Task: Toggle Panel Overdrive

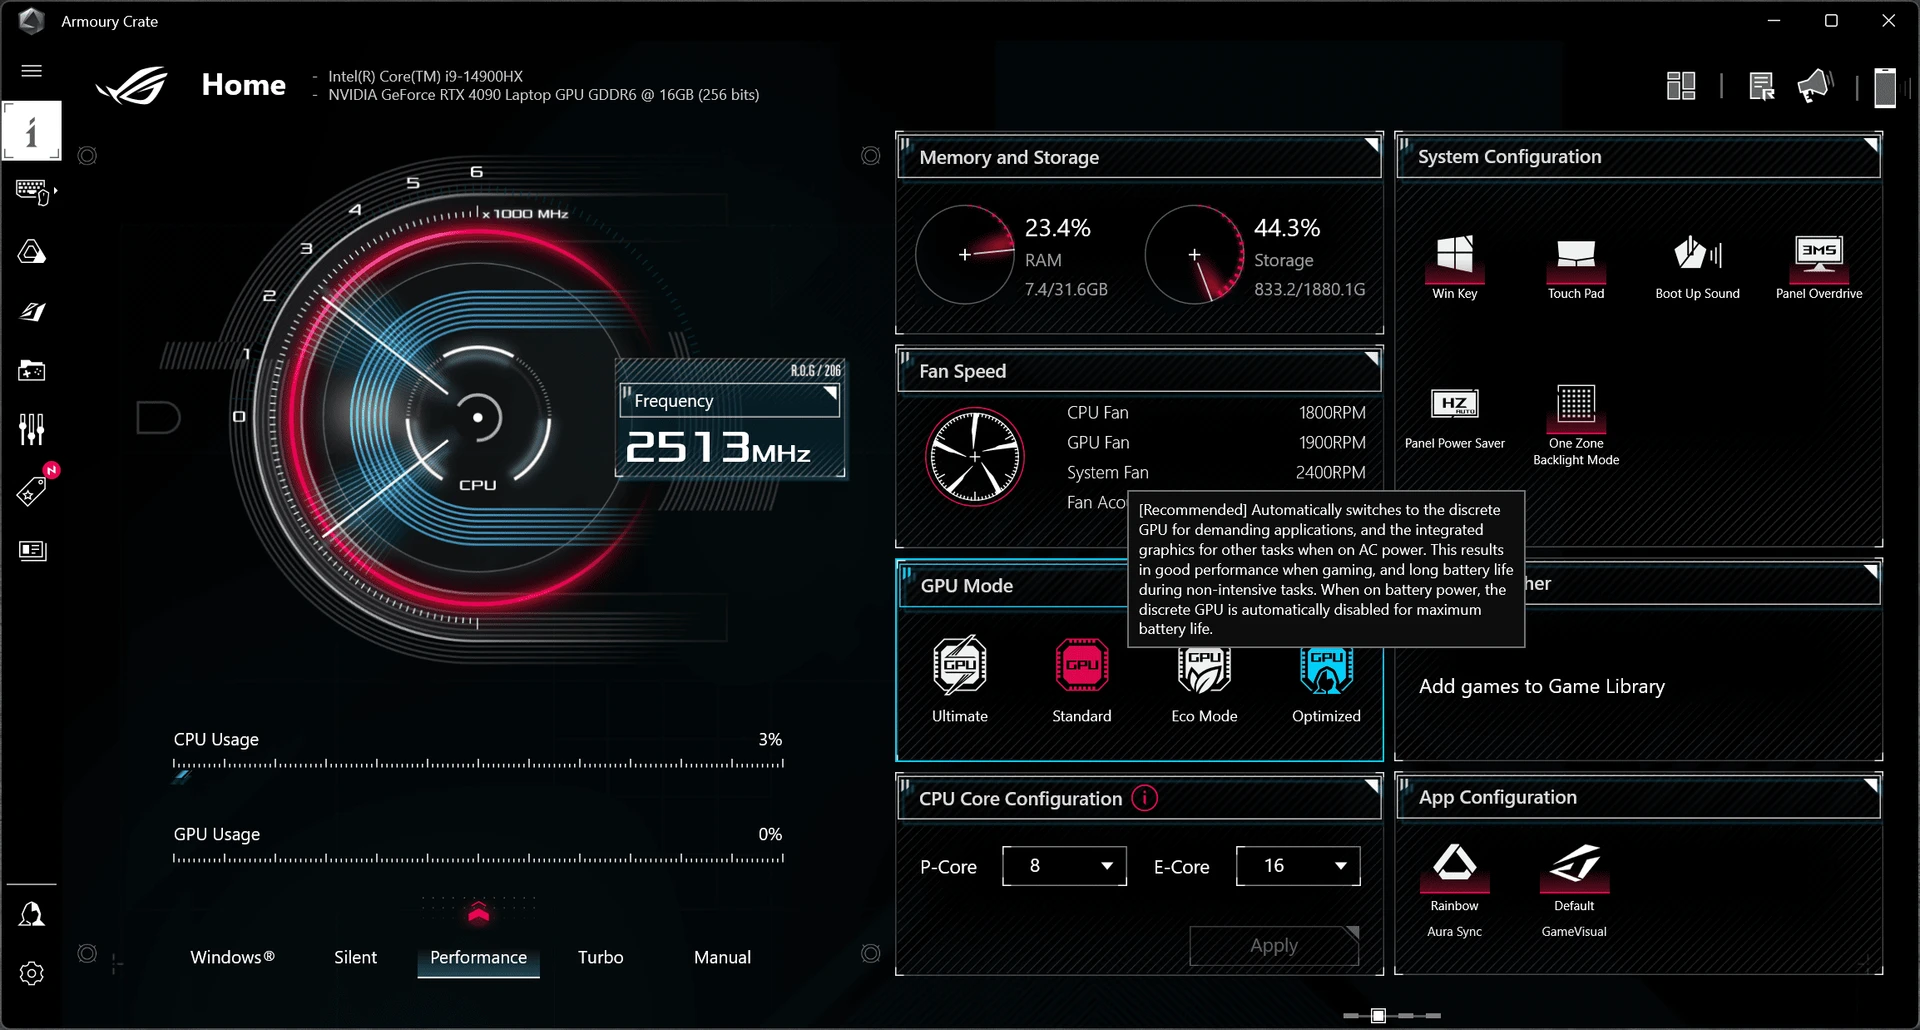Action: pyautogui.click(x=1819, y=266)
